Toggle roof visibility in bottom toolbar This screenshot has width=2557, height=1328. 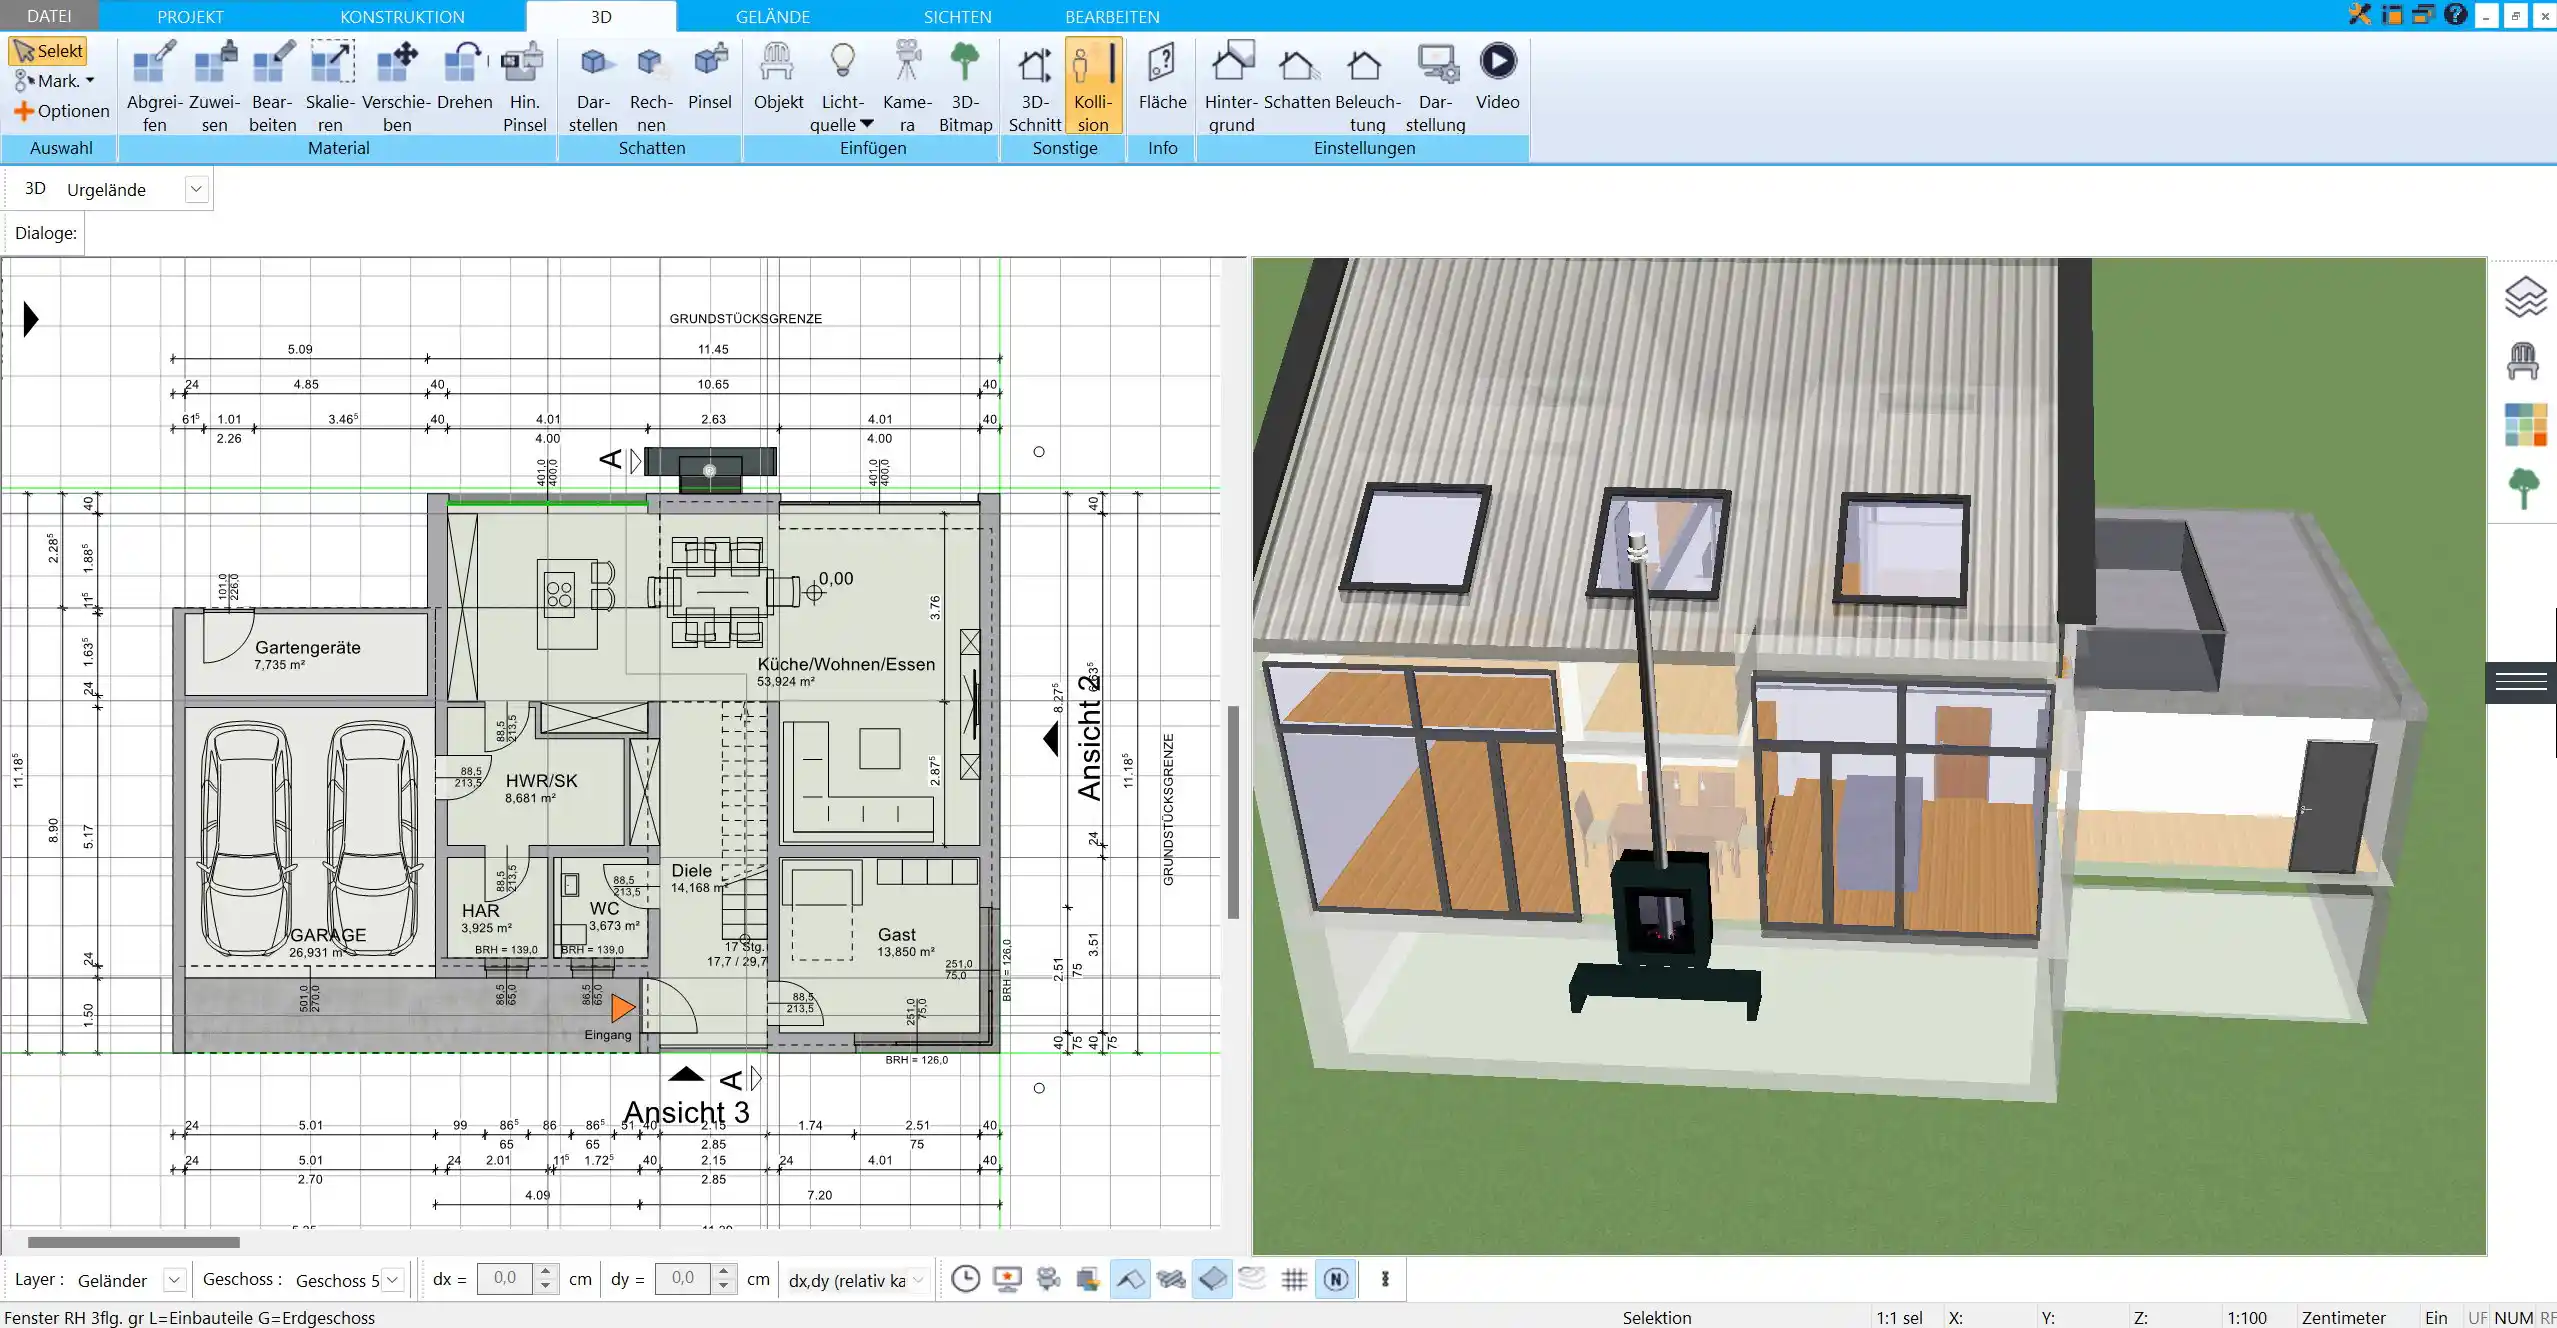click(x=1130, y=1279)
